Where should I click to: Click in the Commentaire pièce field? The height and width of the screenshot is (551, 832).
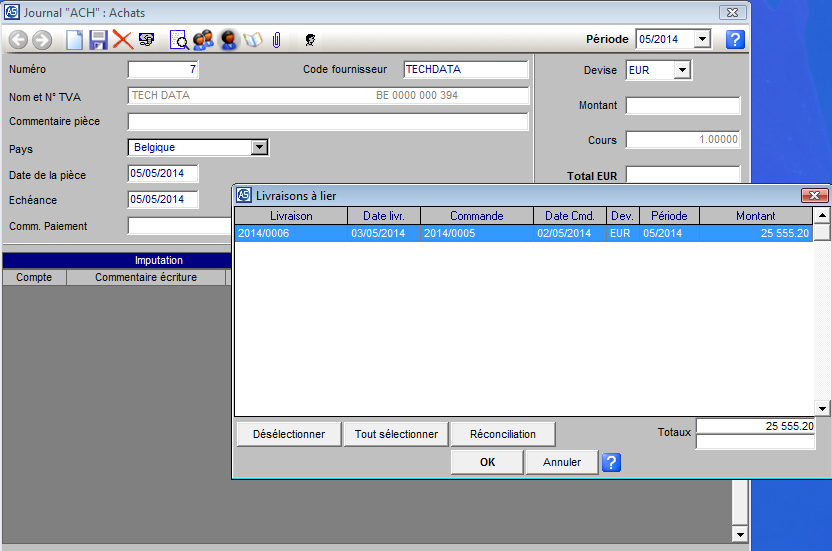[x=328, y=122]
